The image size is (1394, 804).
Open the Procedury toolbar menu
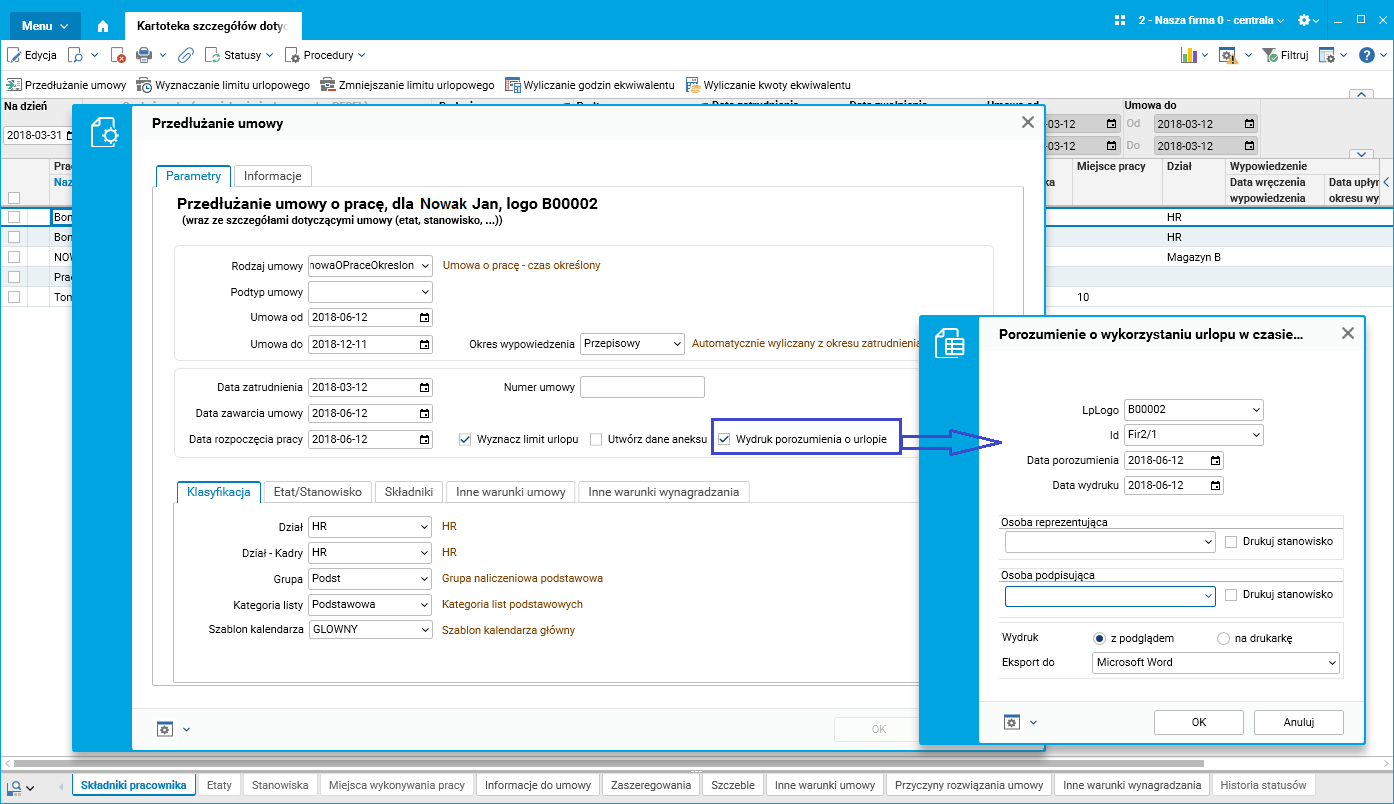coord(325,55)
